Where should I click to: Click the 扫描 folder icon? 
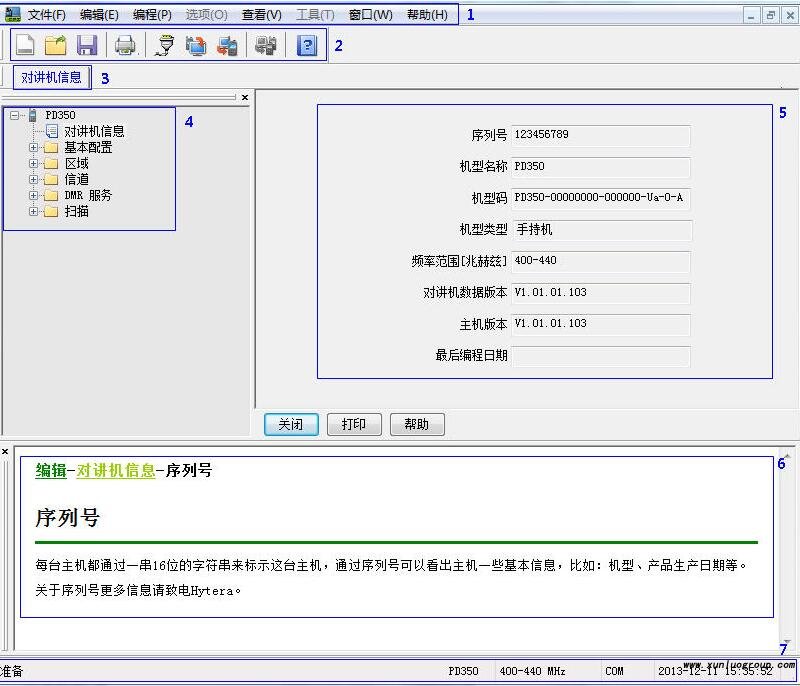coord(51,211)
